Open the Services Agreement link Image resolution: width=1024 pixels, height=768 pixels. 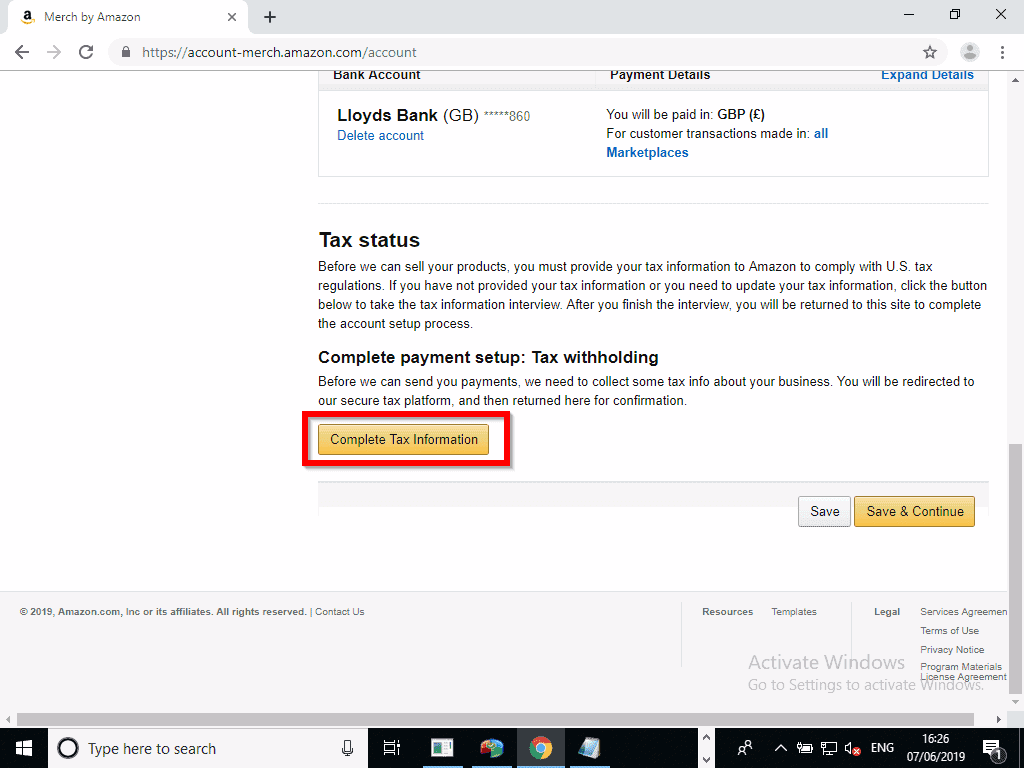tap(963, 612)
